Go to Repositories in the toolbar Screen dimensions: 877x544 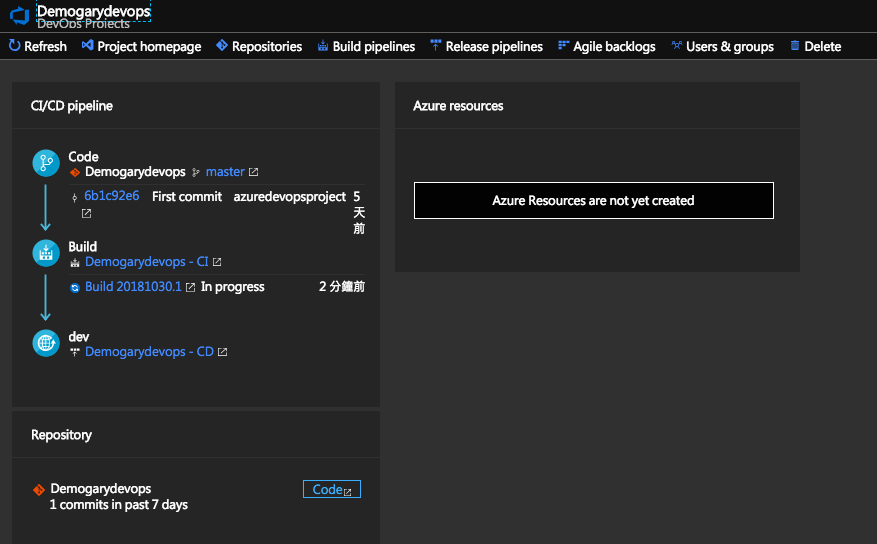tap(259, 47)
